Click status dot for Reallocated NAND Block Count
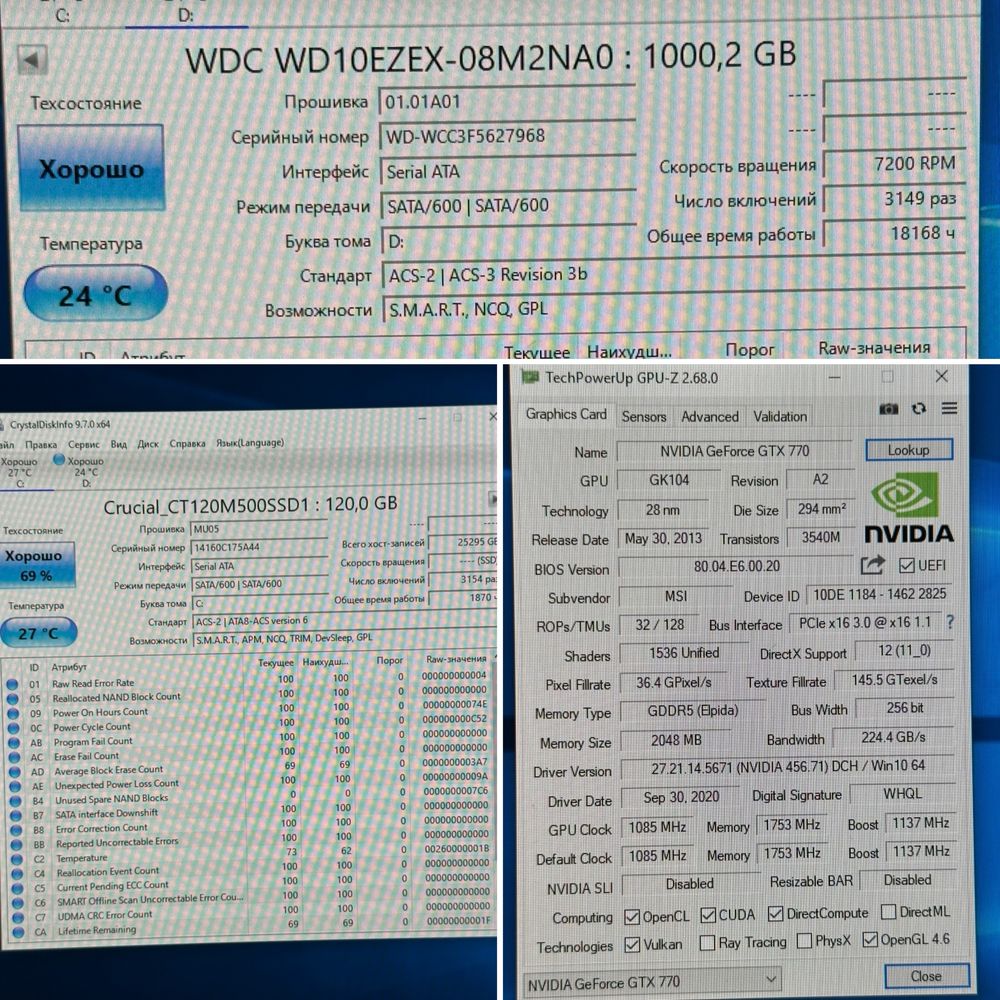This screenshot has height=1000, width=1000. (12, 699)
